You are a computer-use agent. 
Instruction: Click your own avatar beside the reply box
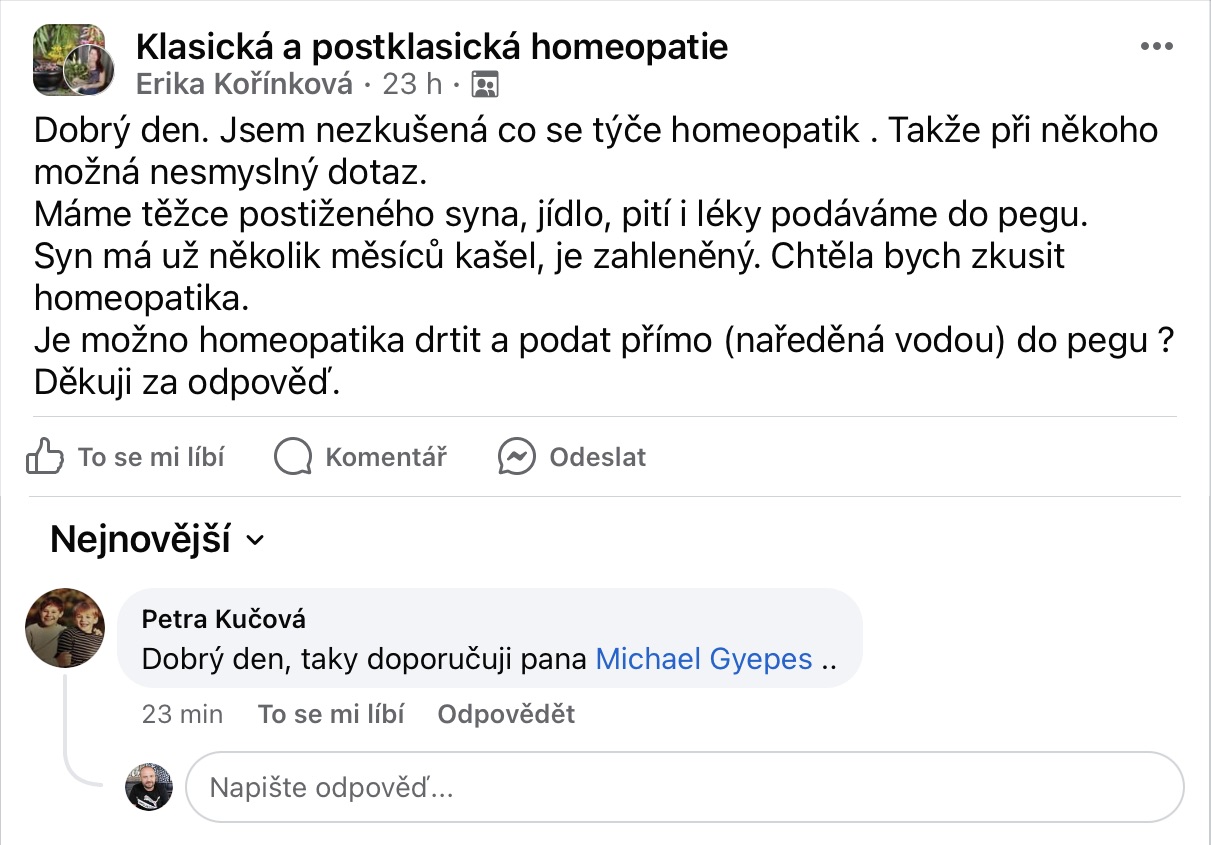(149, 787)
